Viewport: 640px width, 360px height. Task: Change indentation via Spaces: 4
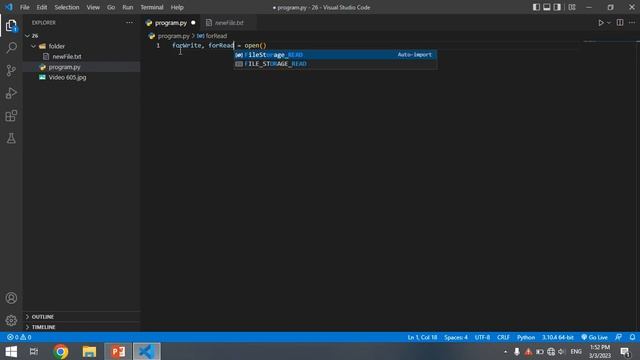click(456, 337)
